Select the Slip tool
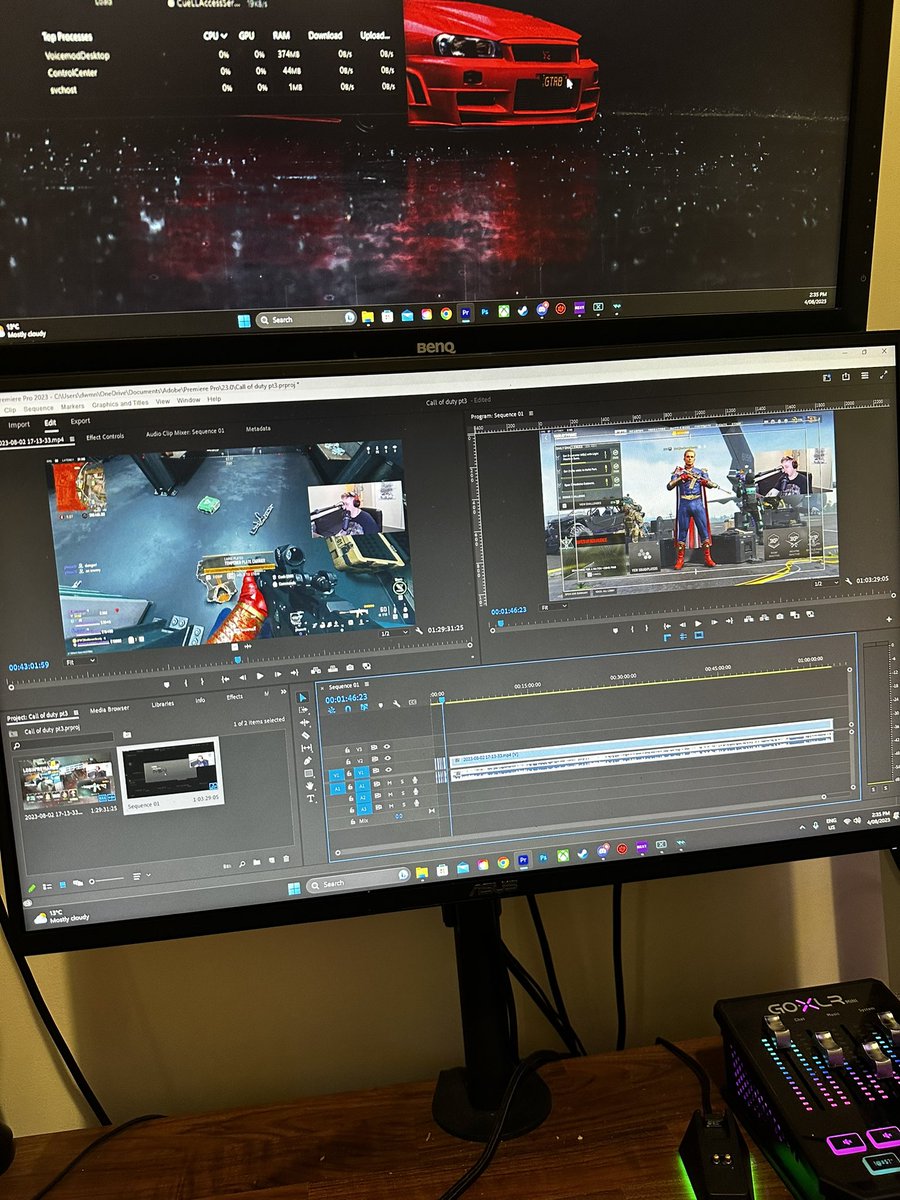The width and height of the screenshot is (900, 1200). (x=305, y=748)
